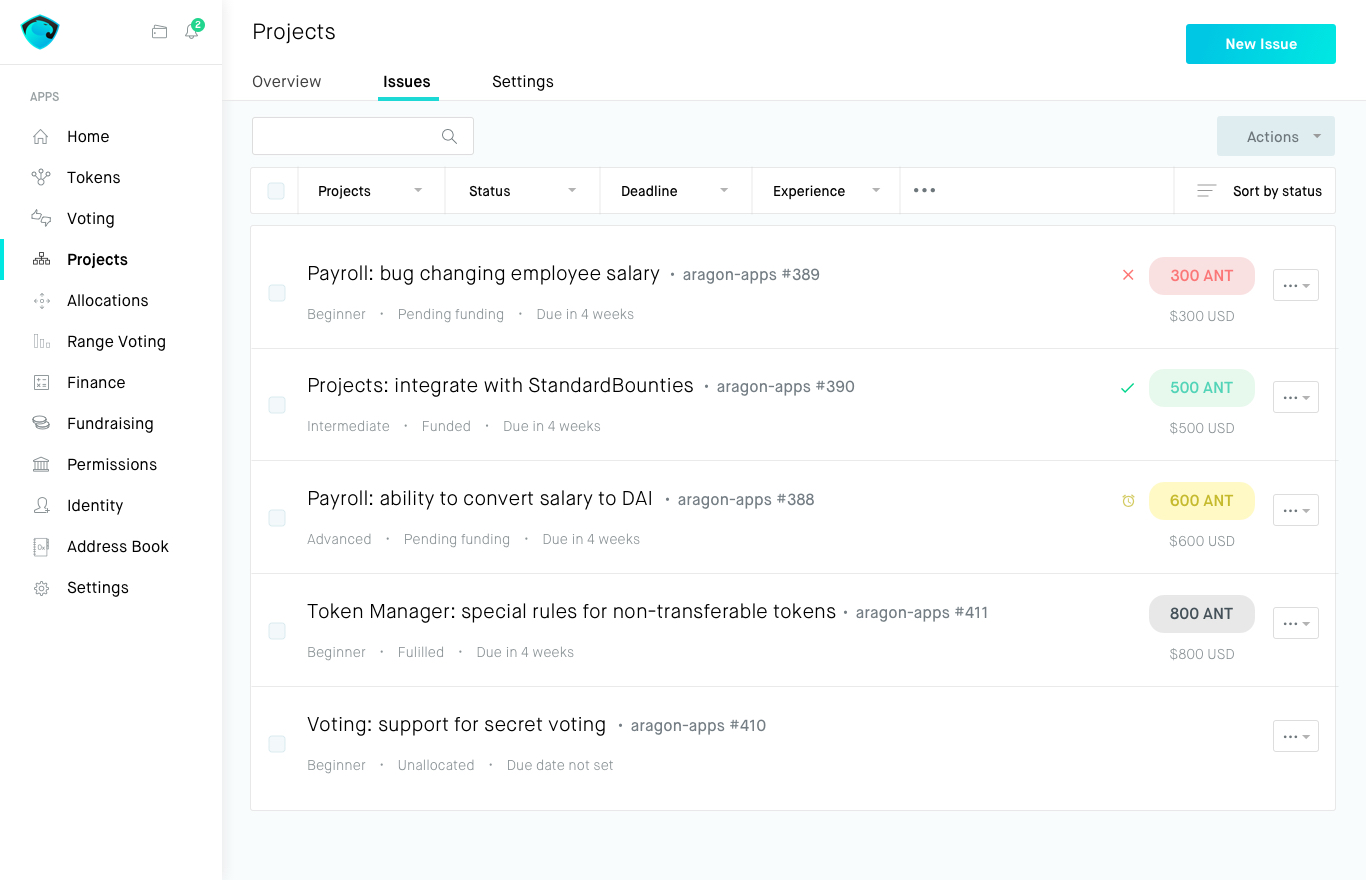This screenshot has width=1366, height=880.
Task: Check the Token Manager special rules issue
Action: pos(277,631)
